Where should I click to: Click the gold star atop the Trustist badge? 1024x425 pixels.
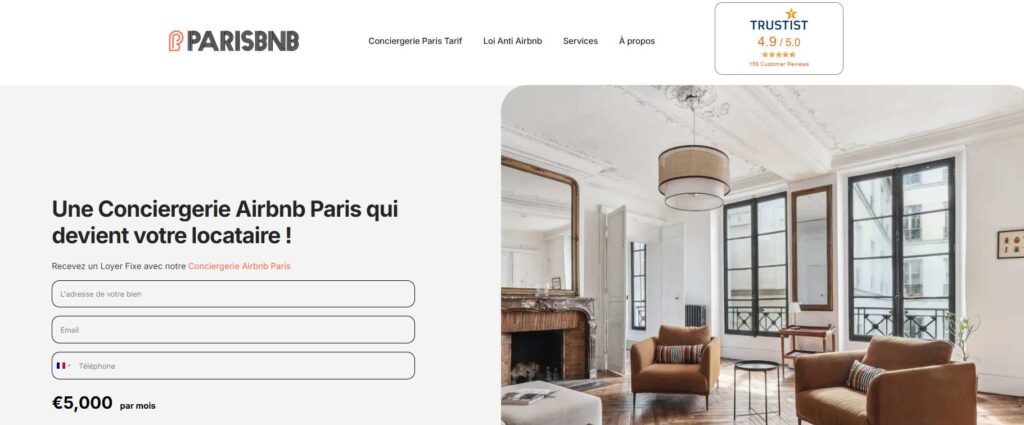click(x=791, y=13)
